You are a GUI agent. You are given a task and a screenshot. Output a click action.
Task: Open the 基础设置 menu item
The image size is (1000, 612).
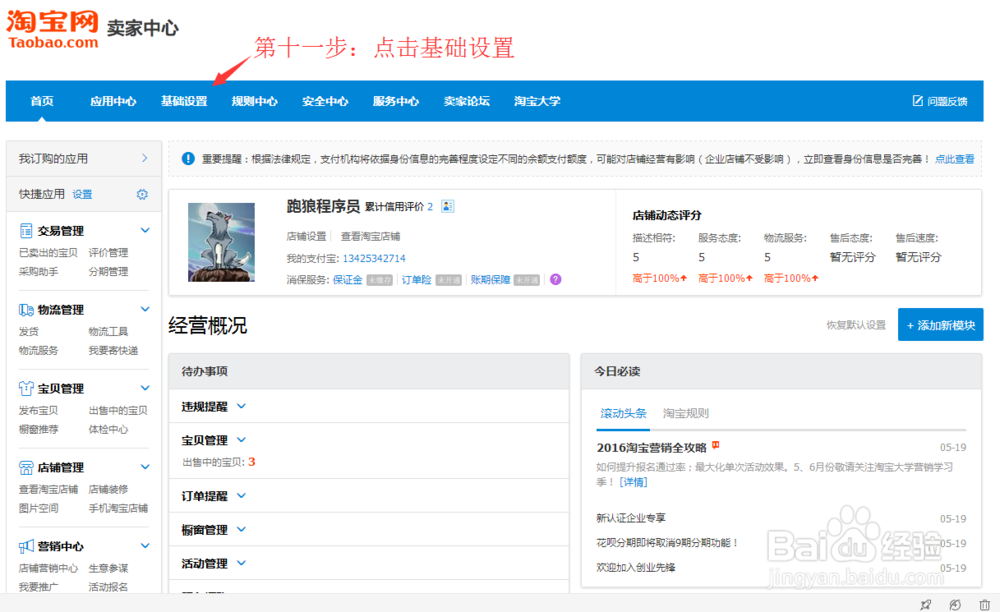pyautogui.click(x=184, y=100)
